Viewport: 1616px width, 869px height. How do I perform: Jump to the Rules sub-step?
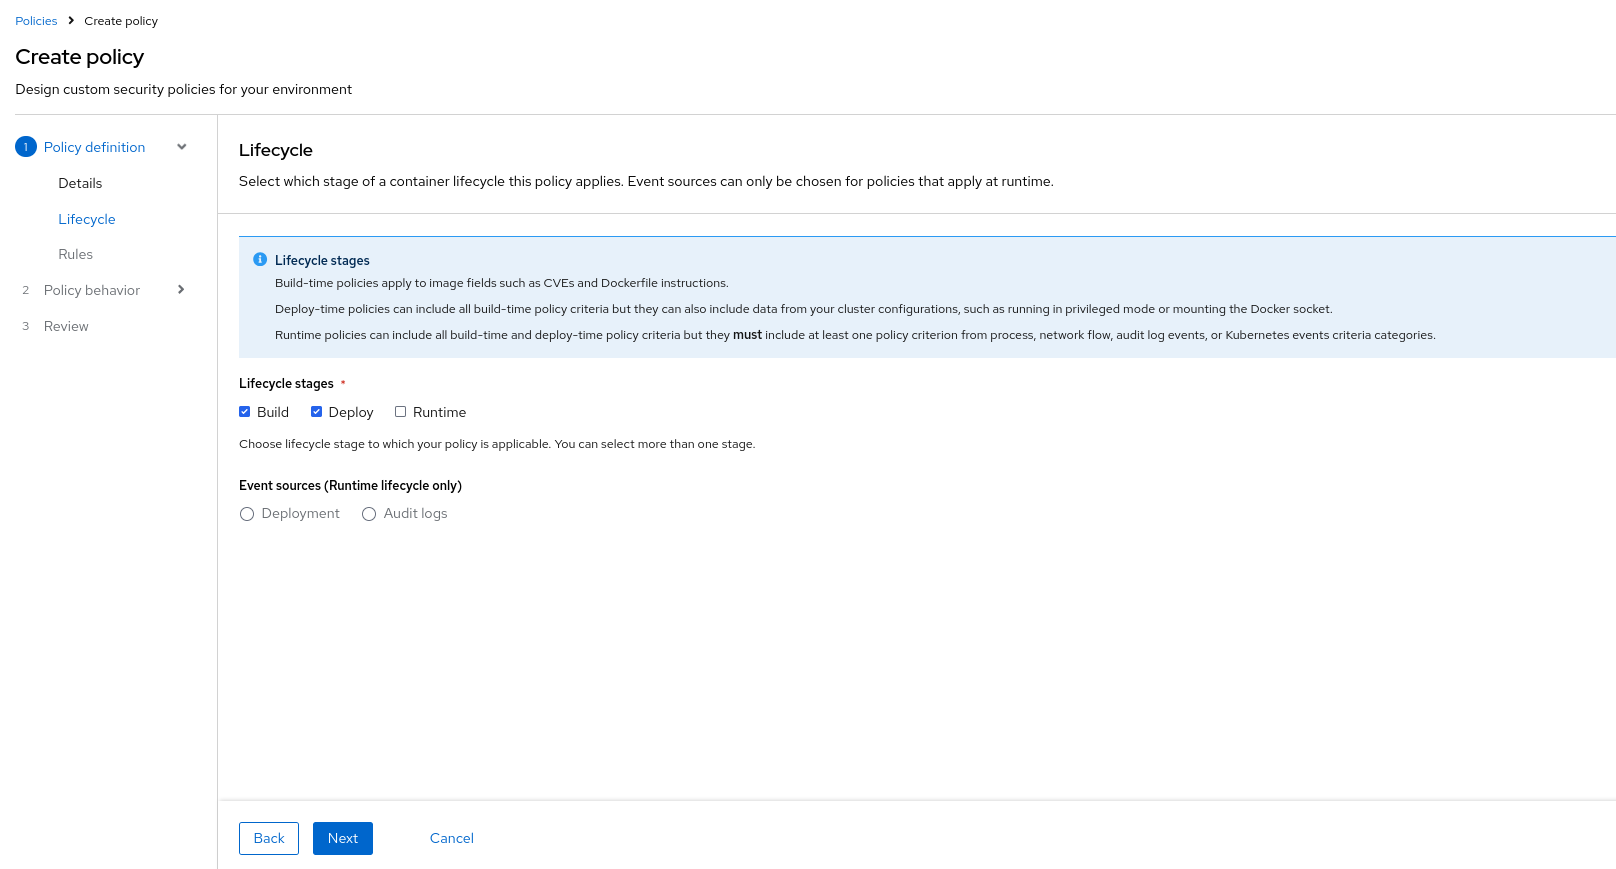click(75, 254)
